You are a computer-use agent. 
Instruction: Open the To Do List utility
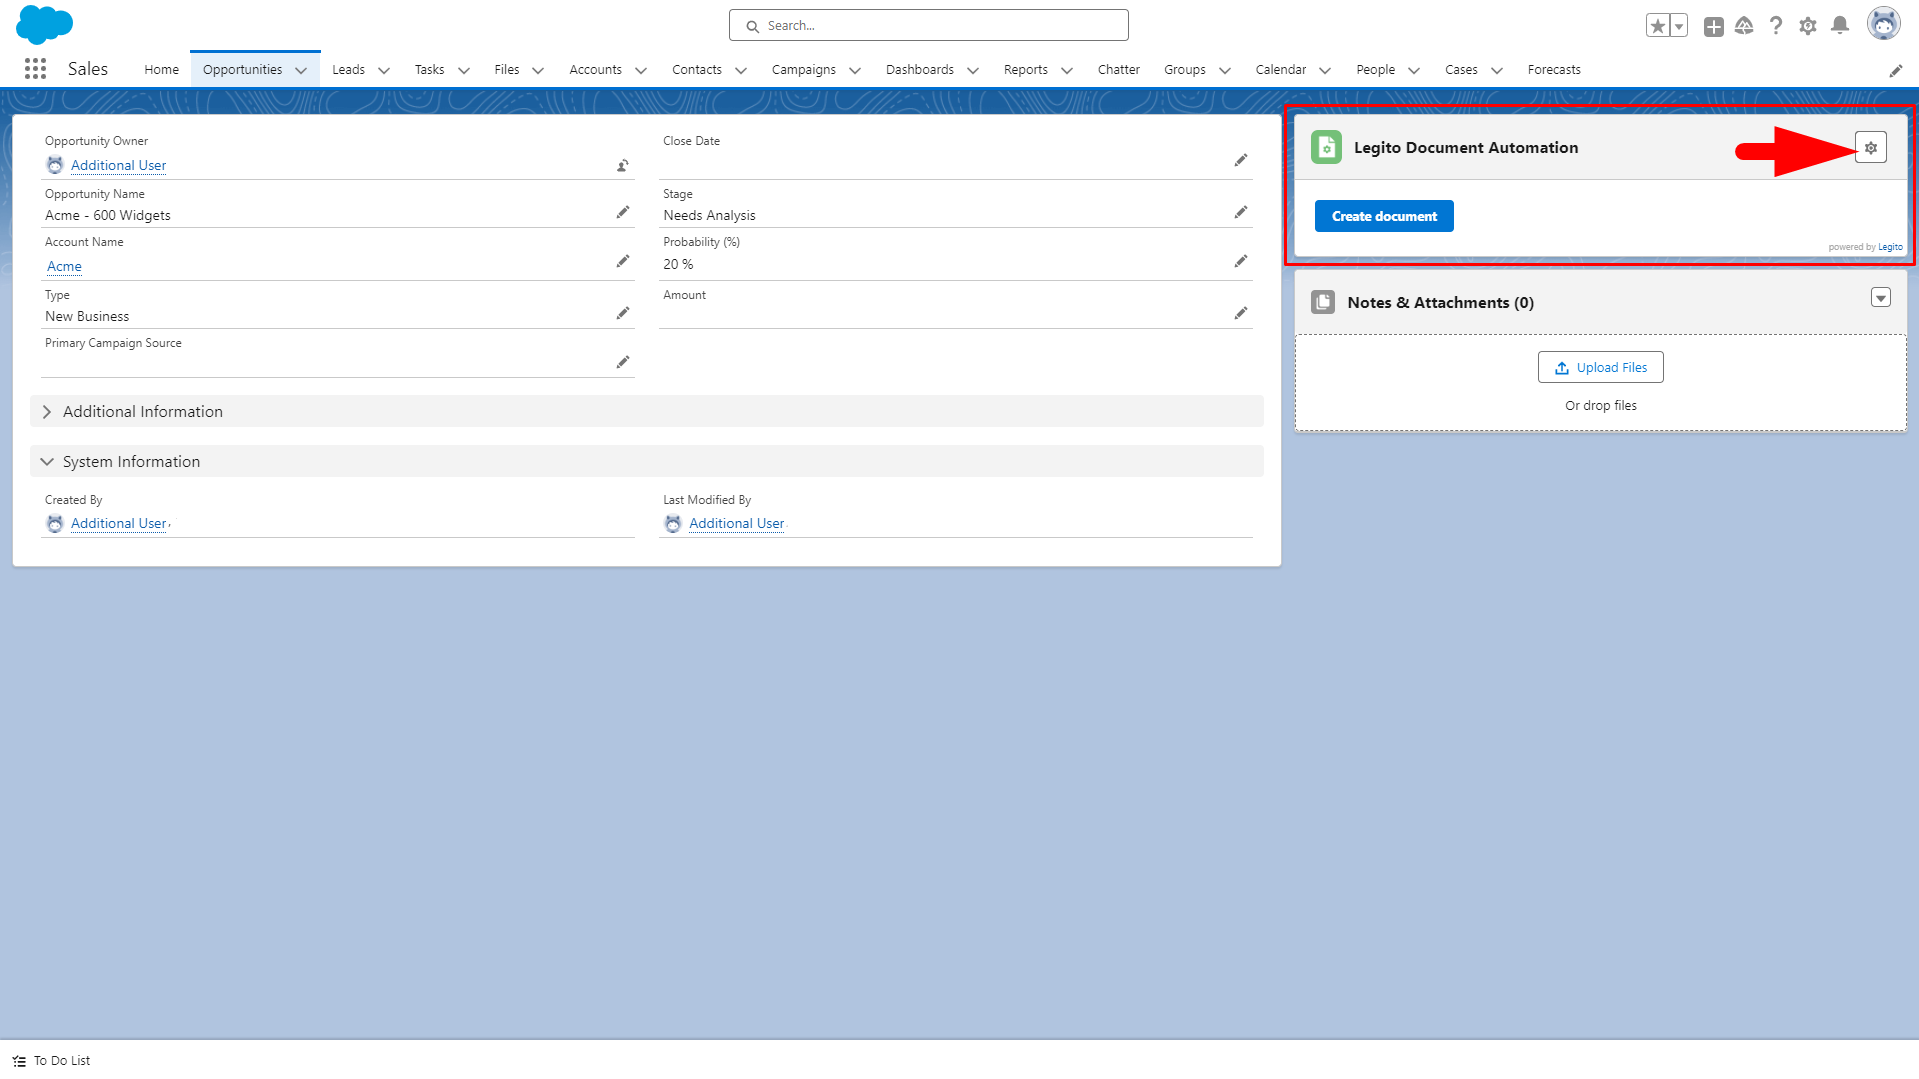[x=52, y=1060]
